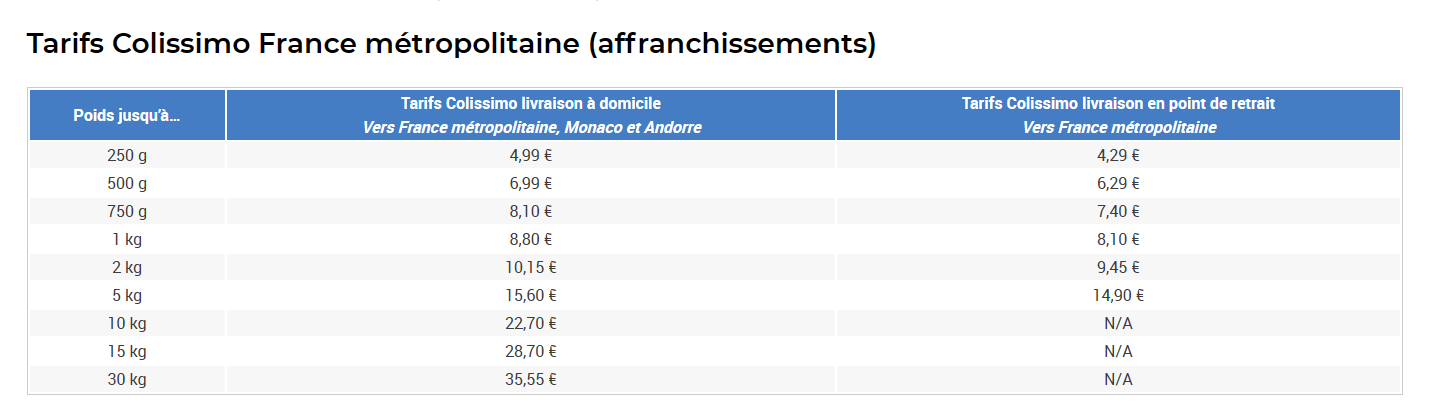The height and width of the screenshot is (420, 1430).
Task: Click the 6,99 € price cell
Action: coord(531,183)
